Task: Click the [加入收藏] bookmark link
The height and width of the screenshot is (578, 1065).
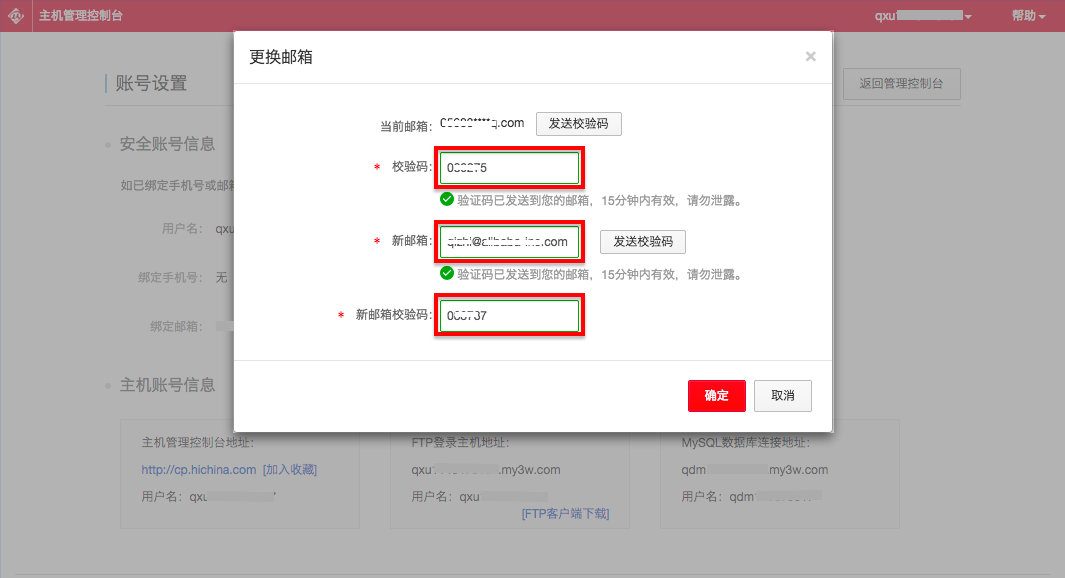Action: [x=289, y=469]
